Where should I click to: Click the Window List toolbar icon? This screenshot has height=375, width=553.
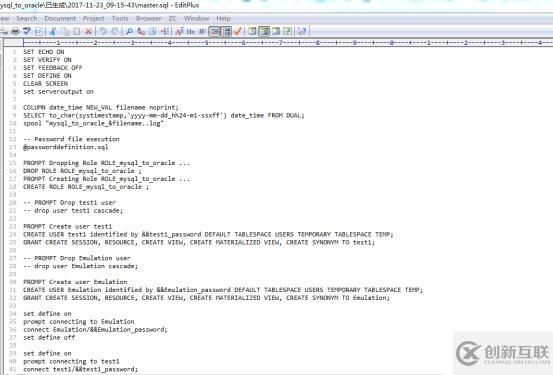click(x=252, y=31)
